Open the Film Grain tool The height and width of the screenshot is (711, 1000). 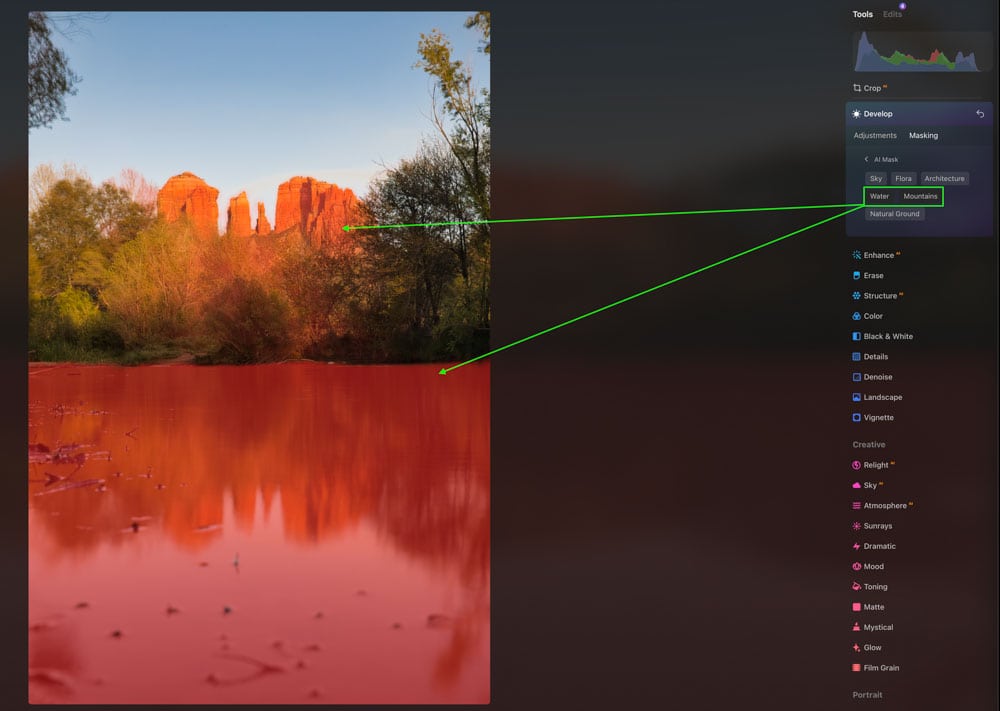click(x=876, y=668)
